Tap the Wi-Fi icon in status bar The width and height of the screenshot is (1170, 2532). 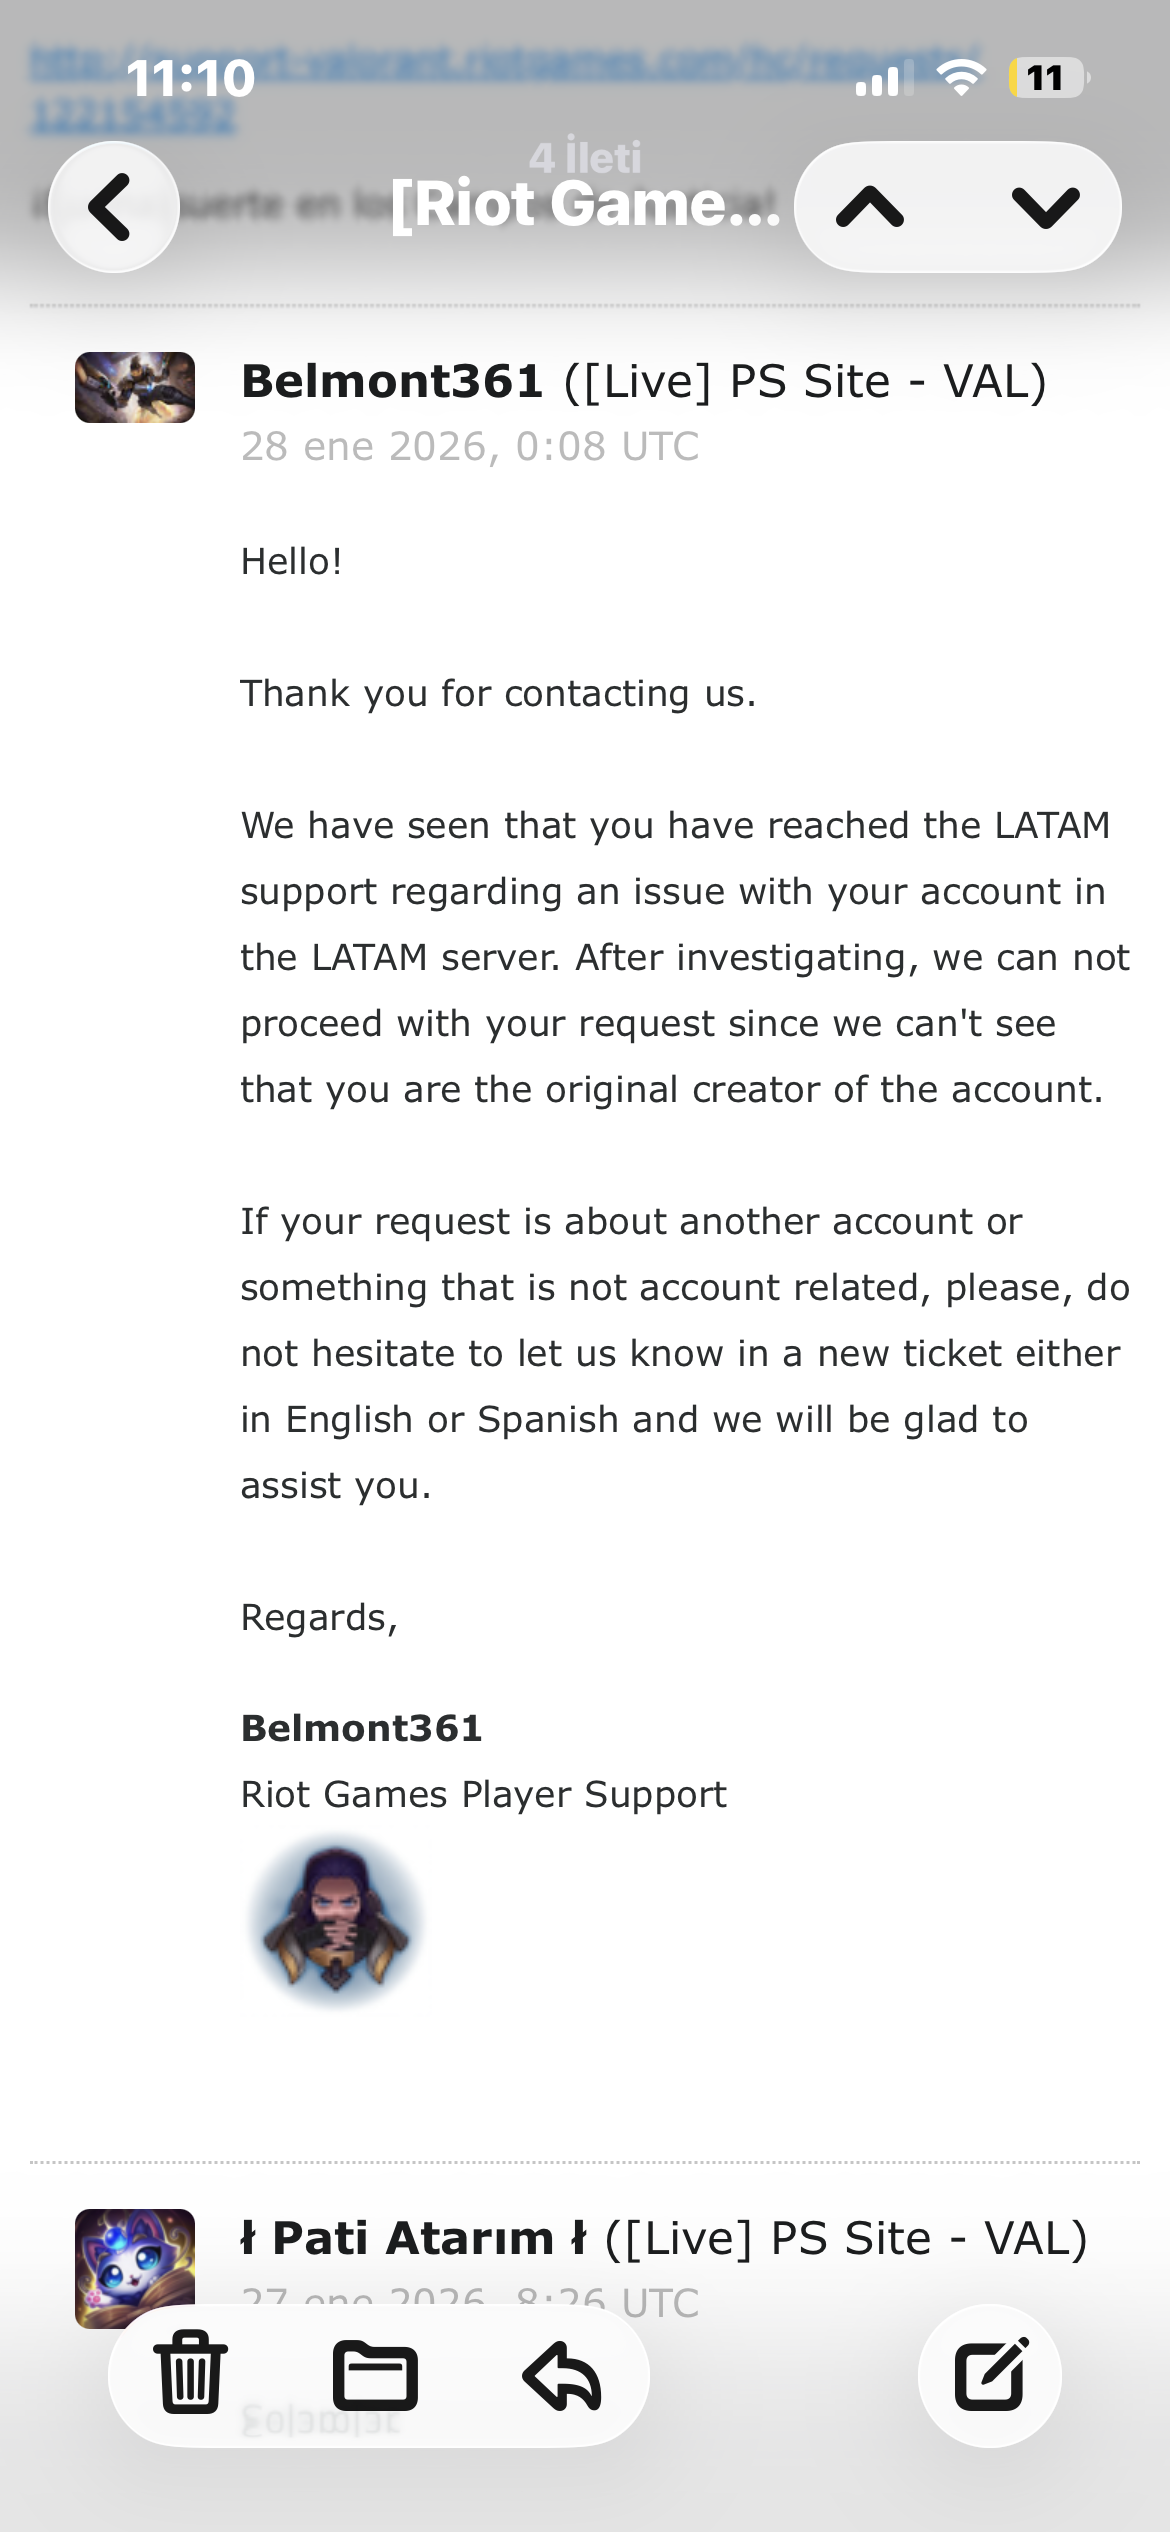coord(960,78)
